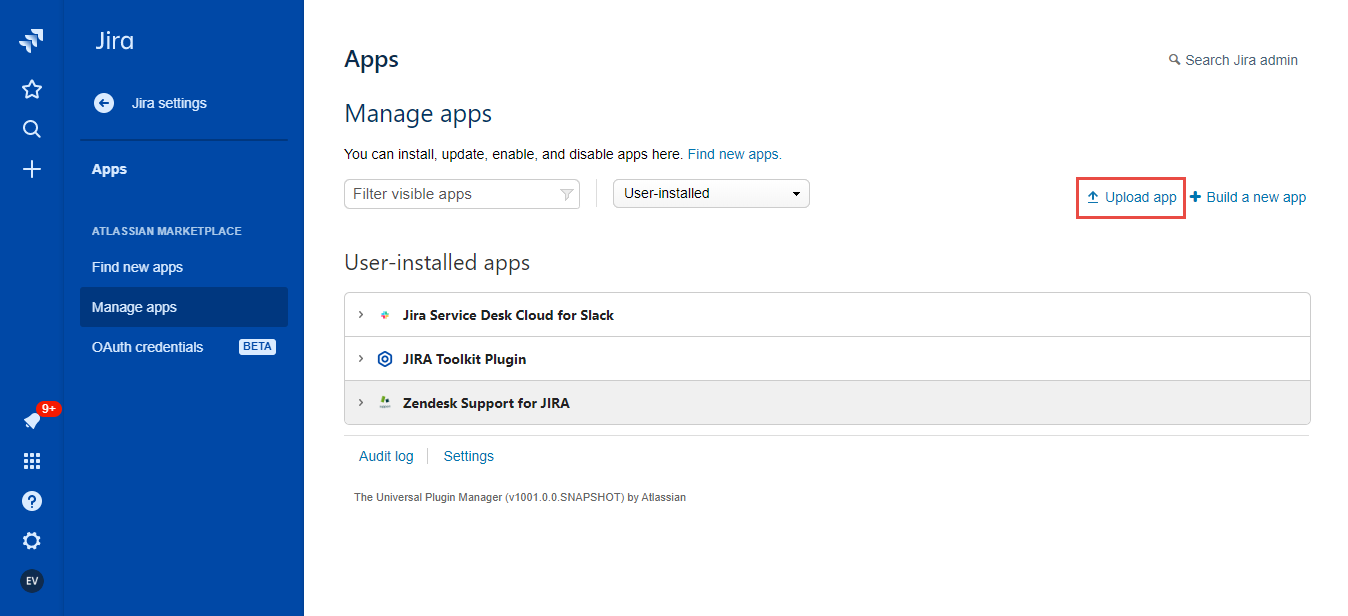Click JIRA Toolkit Plugin name
Screen dimensions: 1348x616
click(x=464, y=359)
